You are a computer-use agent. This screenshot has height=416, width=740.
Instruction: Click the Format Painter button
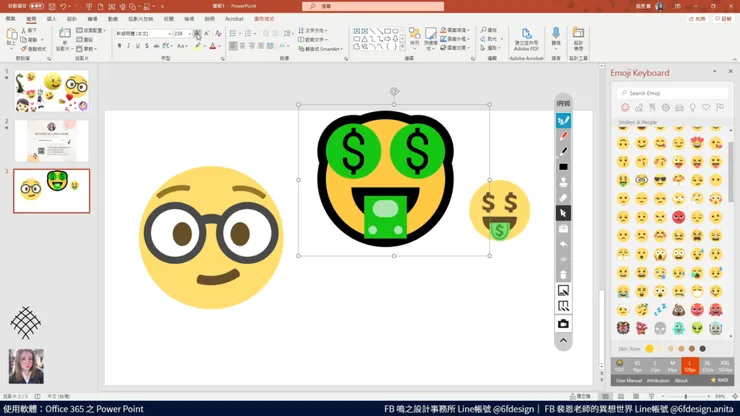[34, 49]
